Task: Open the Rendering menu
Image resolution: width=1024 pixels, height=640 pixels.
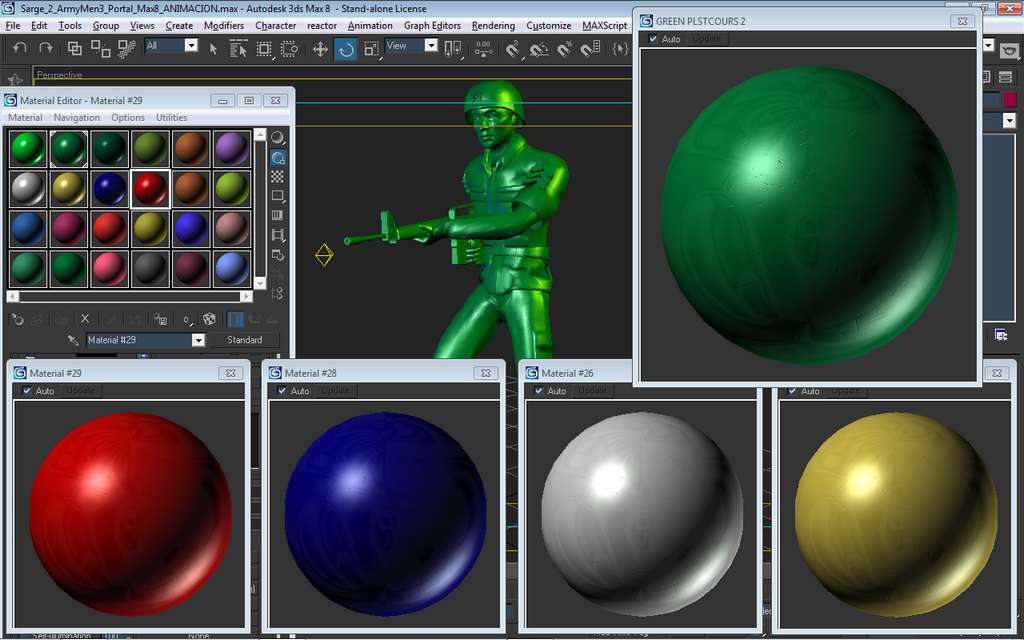Action: coord(493,26)
